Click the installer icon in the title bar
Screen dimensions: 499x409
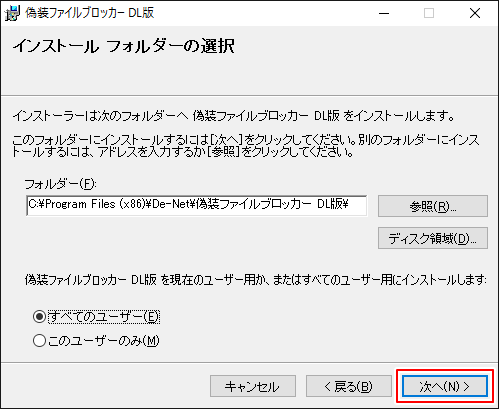12,13
